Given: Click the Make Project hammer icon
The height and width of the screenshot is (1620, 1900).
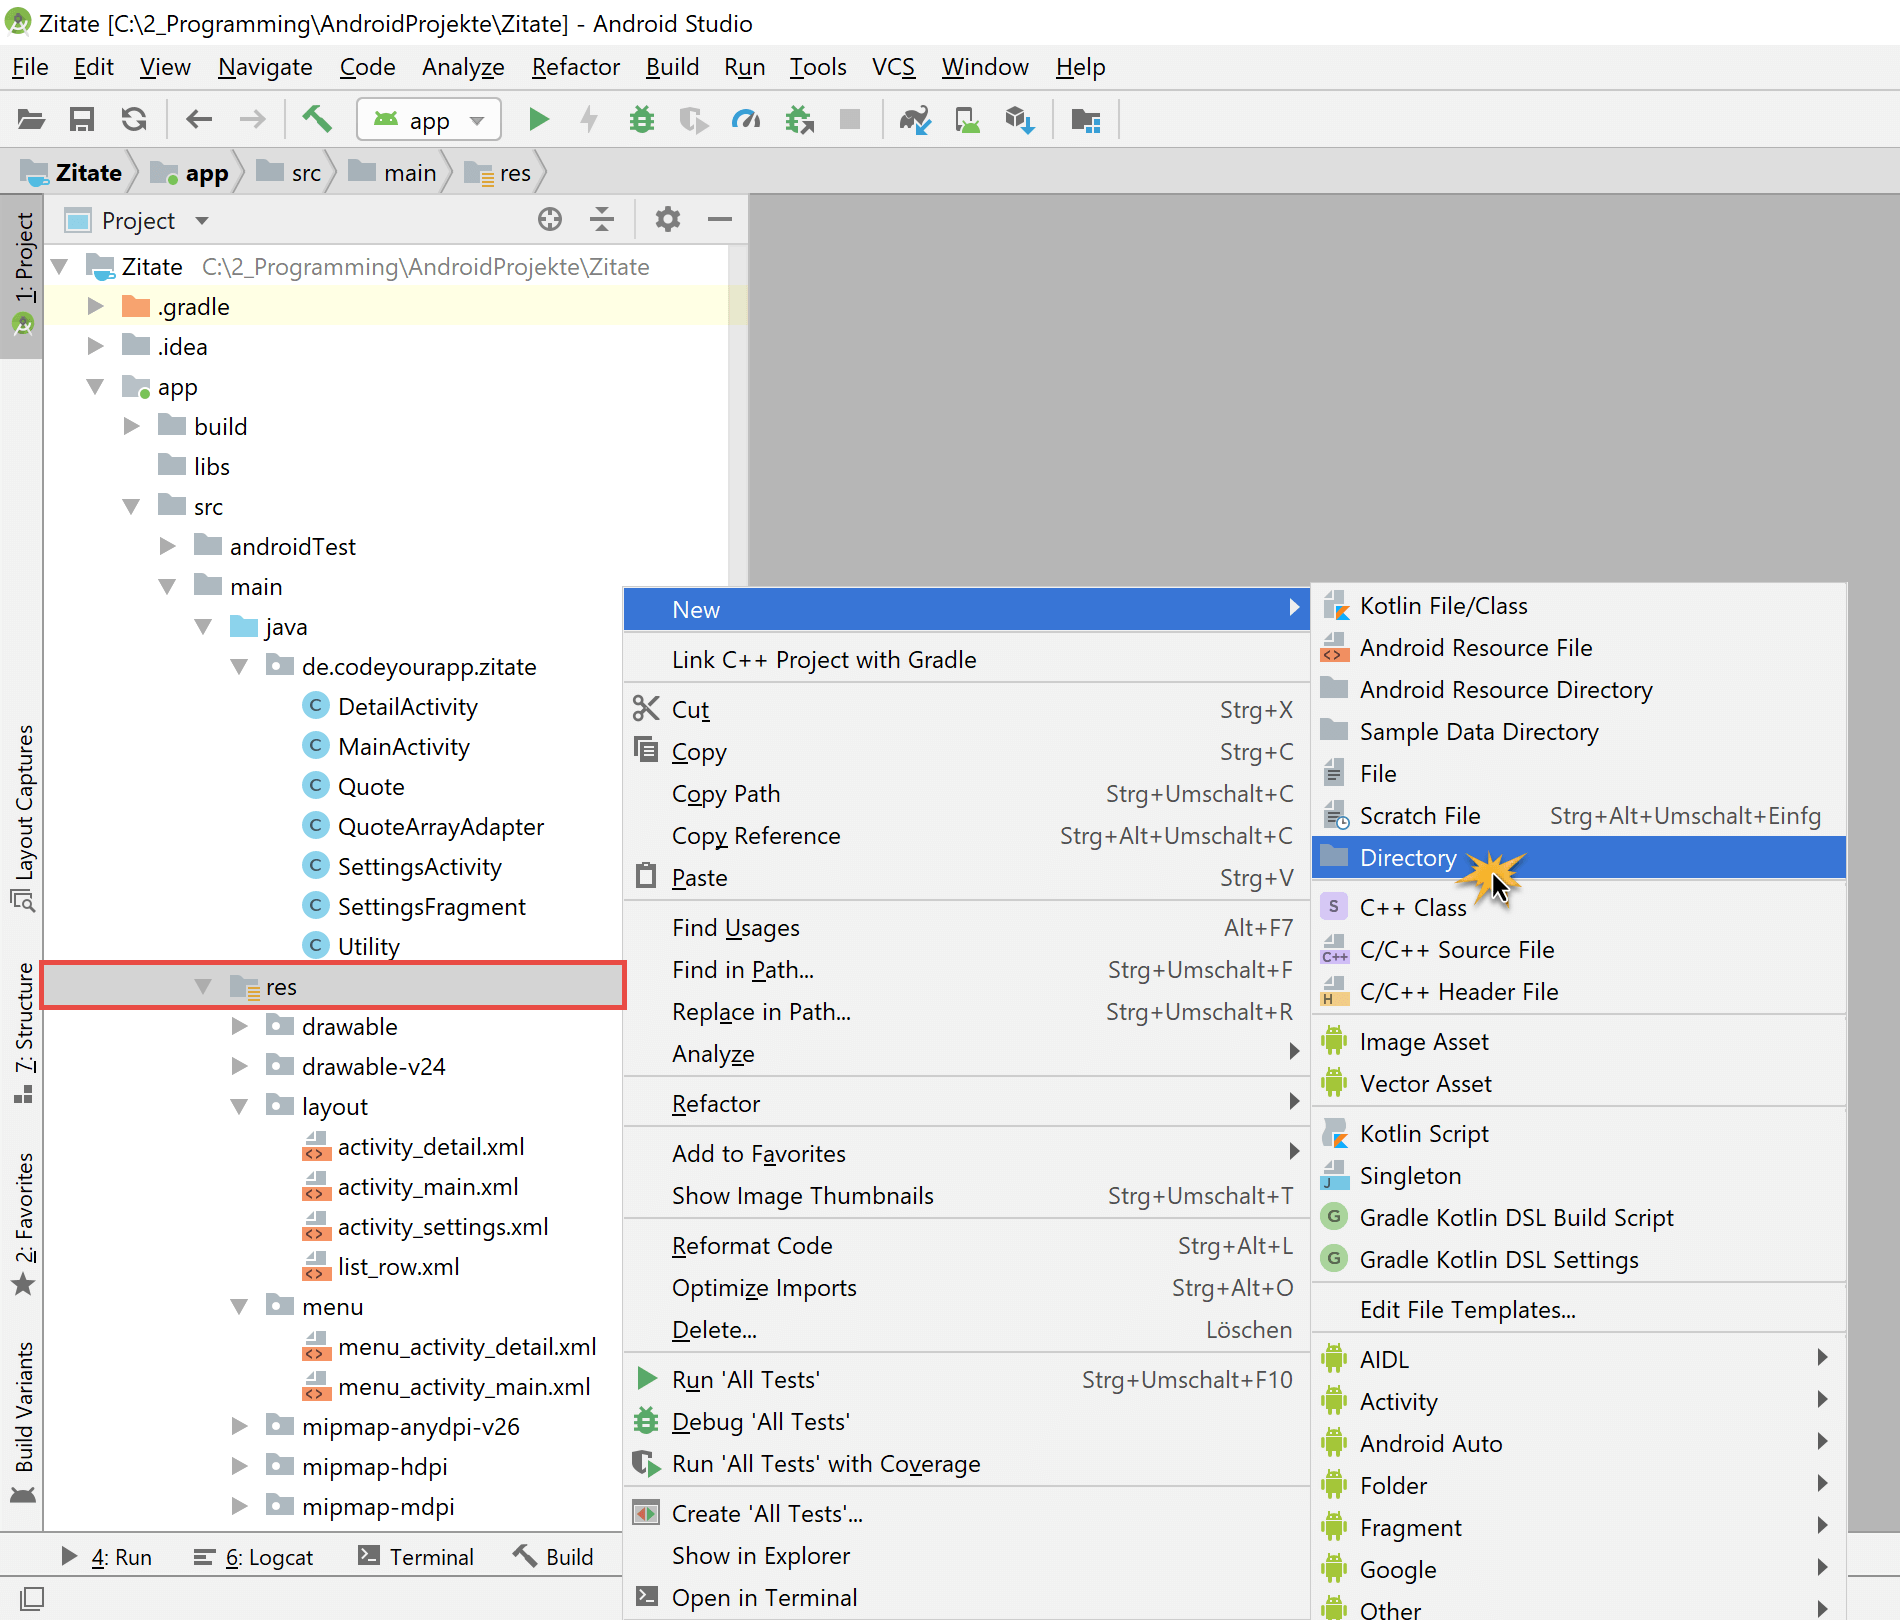Looking at the screenshot, I should pos(317,120).
